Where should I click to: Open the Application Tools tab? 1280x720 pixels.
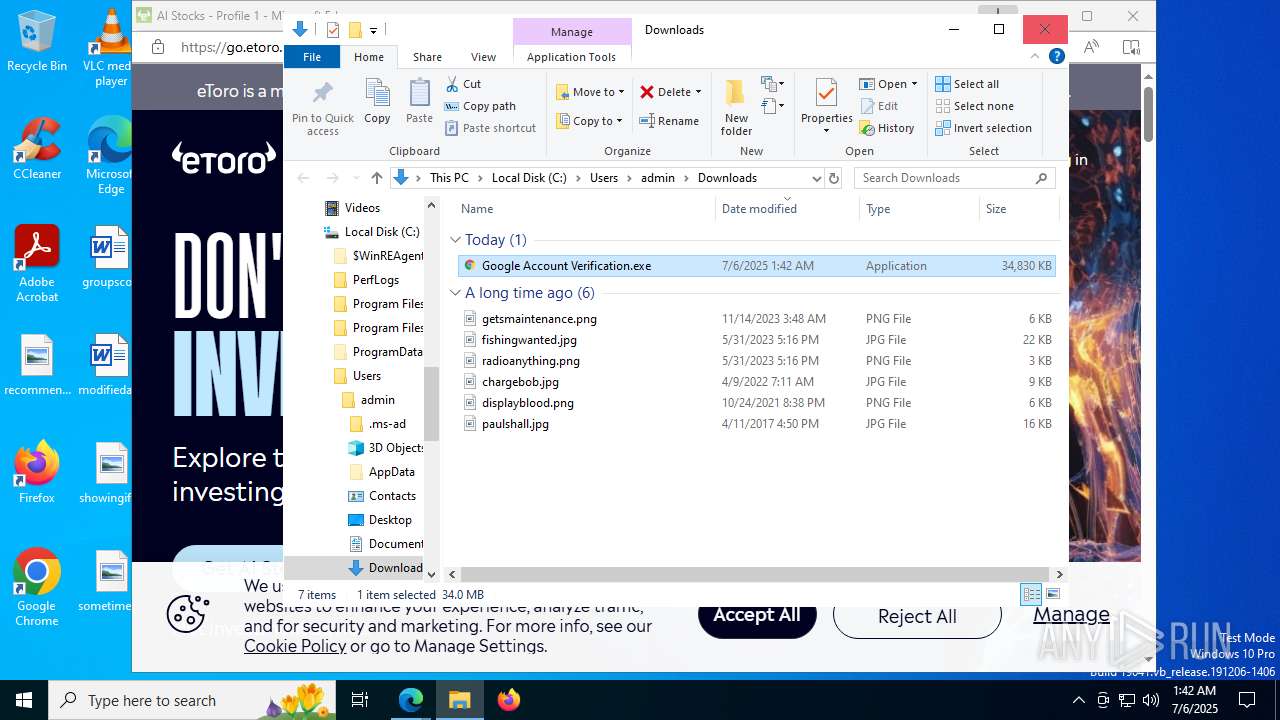coord(571,57)
